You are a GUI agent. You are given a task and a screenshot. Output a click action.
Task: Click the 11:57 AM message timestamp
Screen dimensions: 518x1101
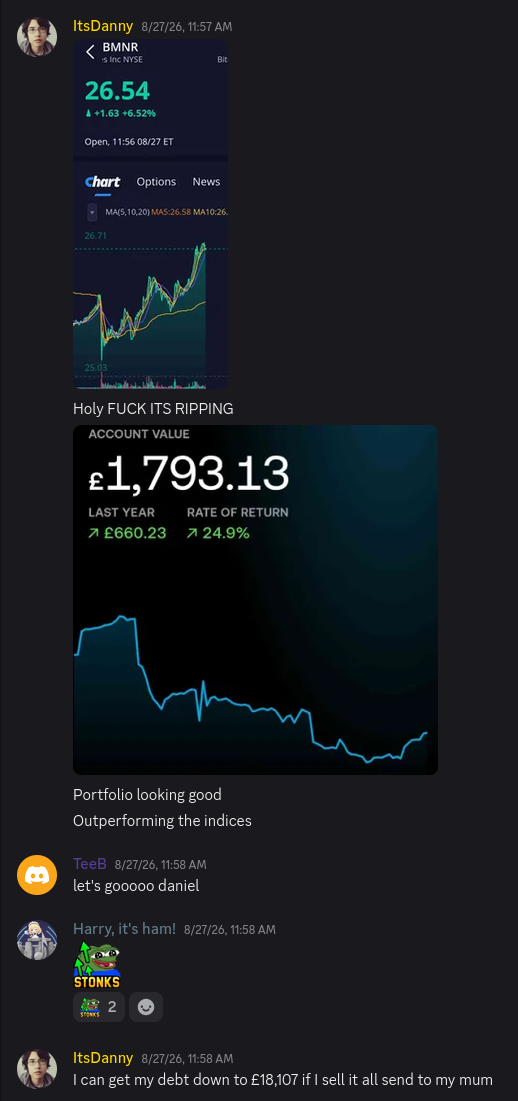click(187, 27)
